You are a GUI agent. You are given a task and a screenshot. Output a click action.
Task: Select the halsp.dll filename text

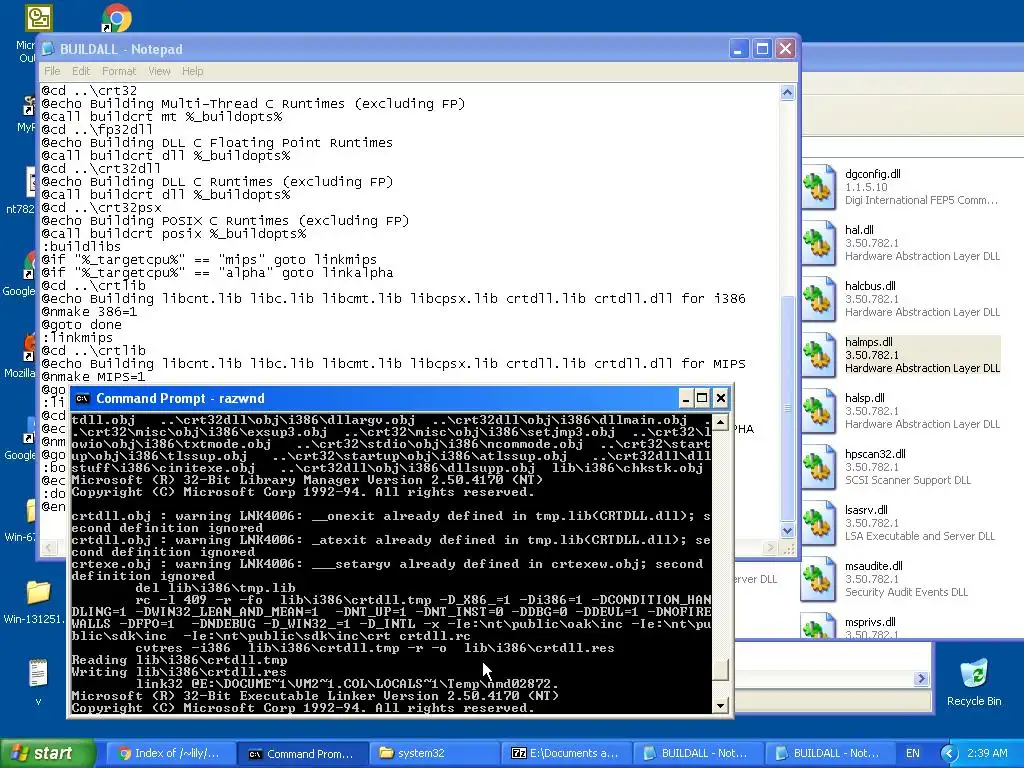coord(865,398)
